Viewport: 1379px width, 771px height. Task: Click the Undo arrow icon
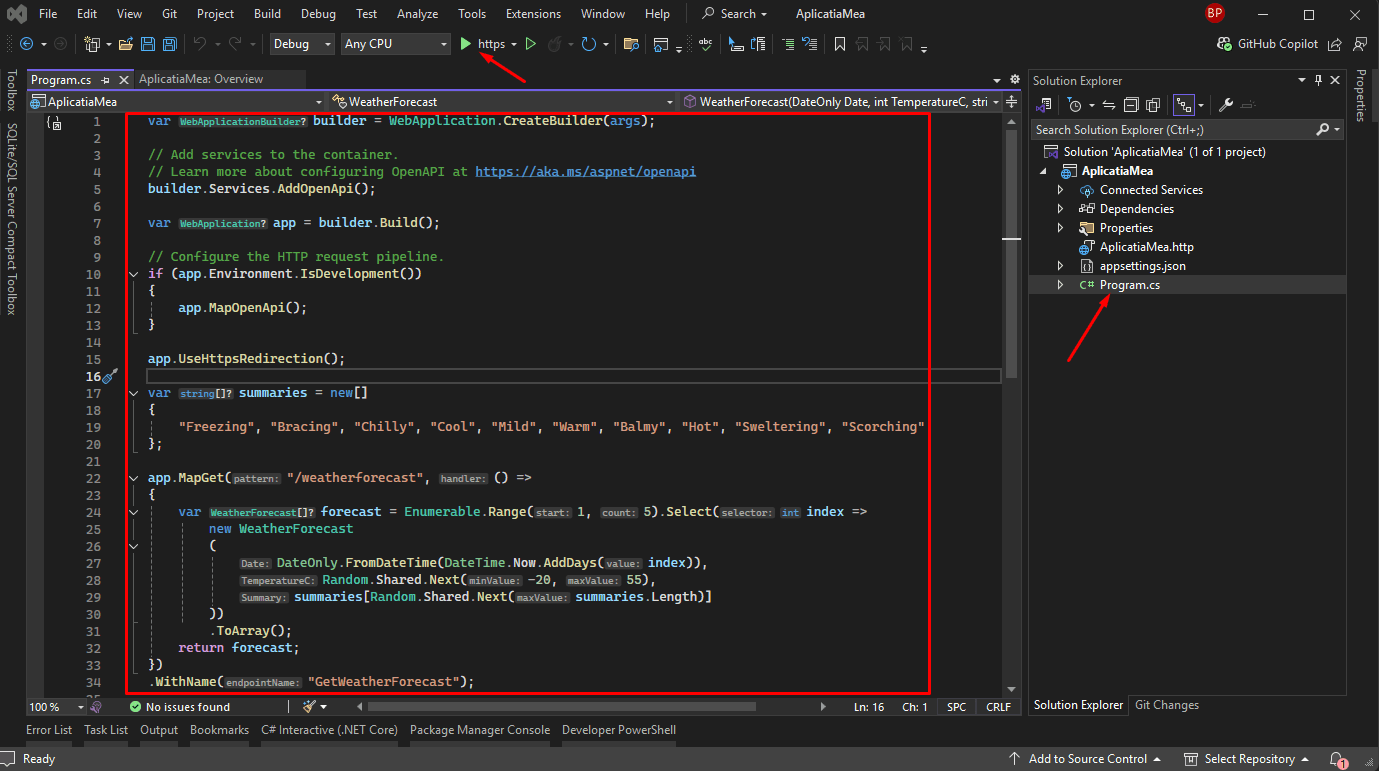200,44
